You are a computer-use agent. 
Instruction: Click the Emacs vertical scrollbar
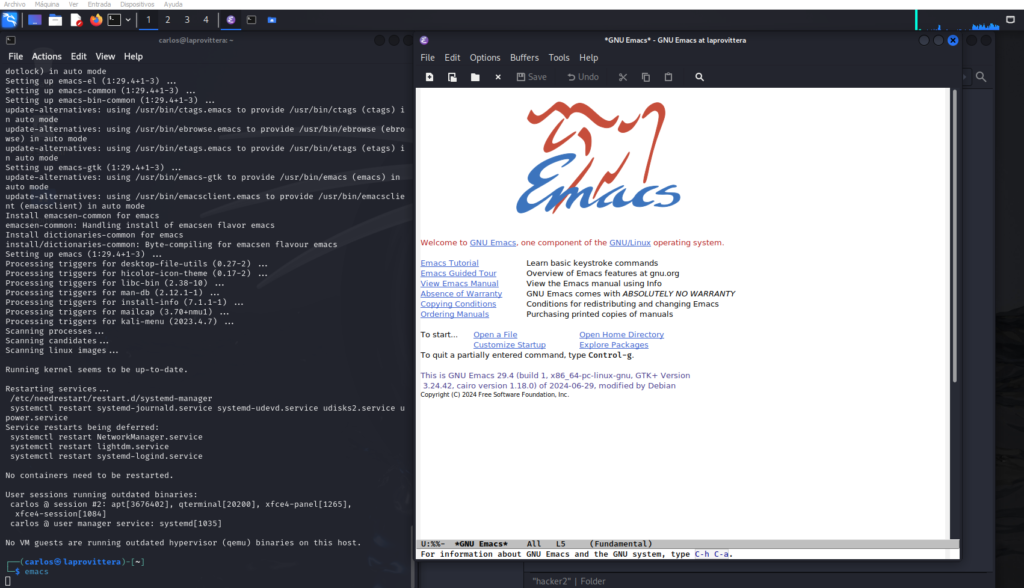954,235
